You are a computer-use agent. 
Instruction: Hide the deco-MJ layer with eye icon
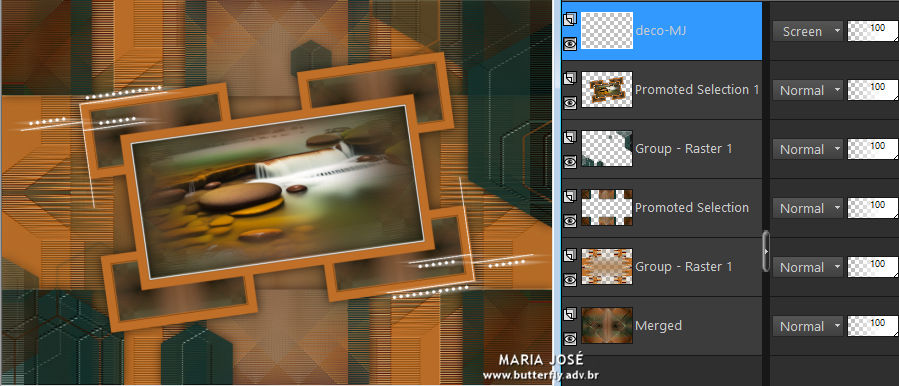[569, 44]
